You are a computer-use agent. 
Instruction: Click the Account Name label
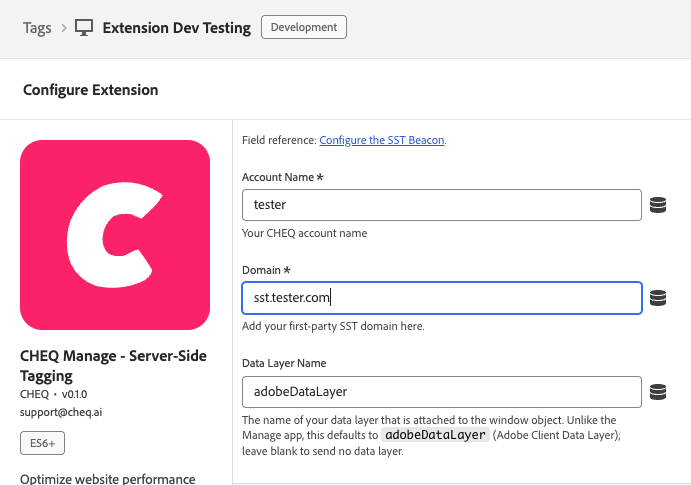(x=282, y=177)
